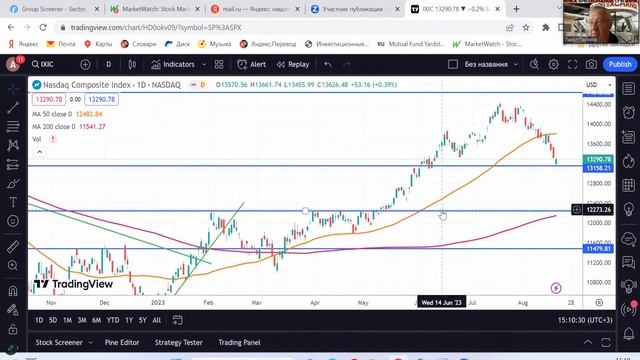
Task: Select the crosshair cursor tool
Action: click(13, 89)
